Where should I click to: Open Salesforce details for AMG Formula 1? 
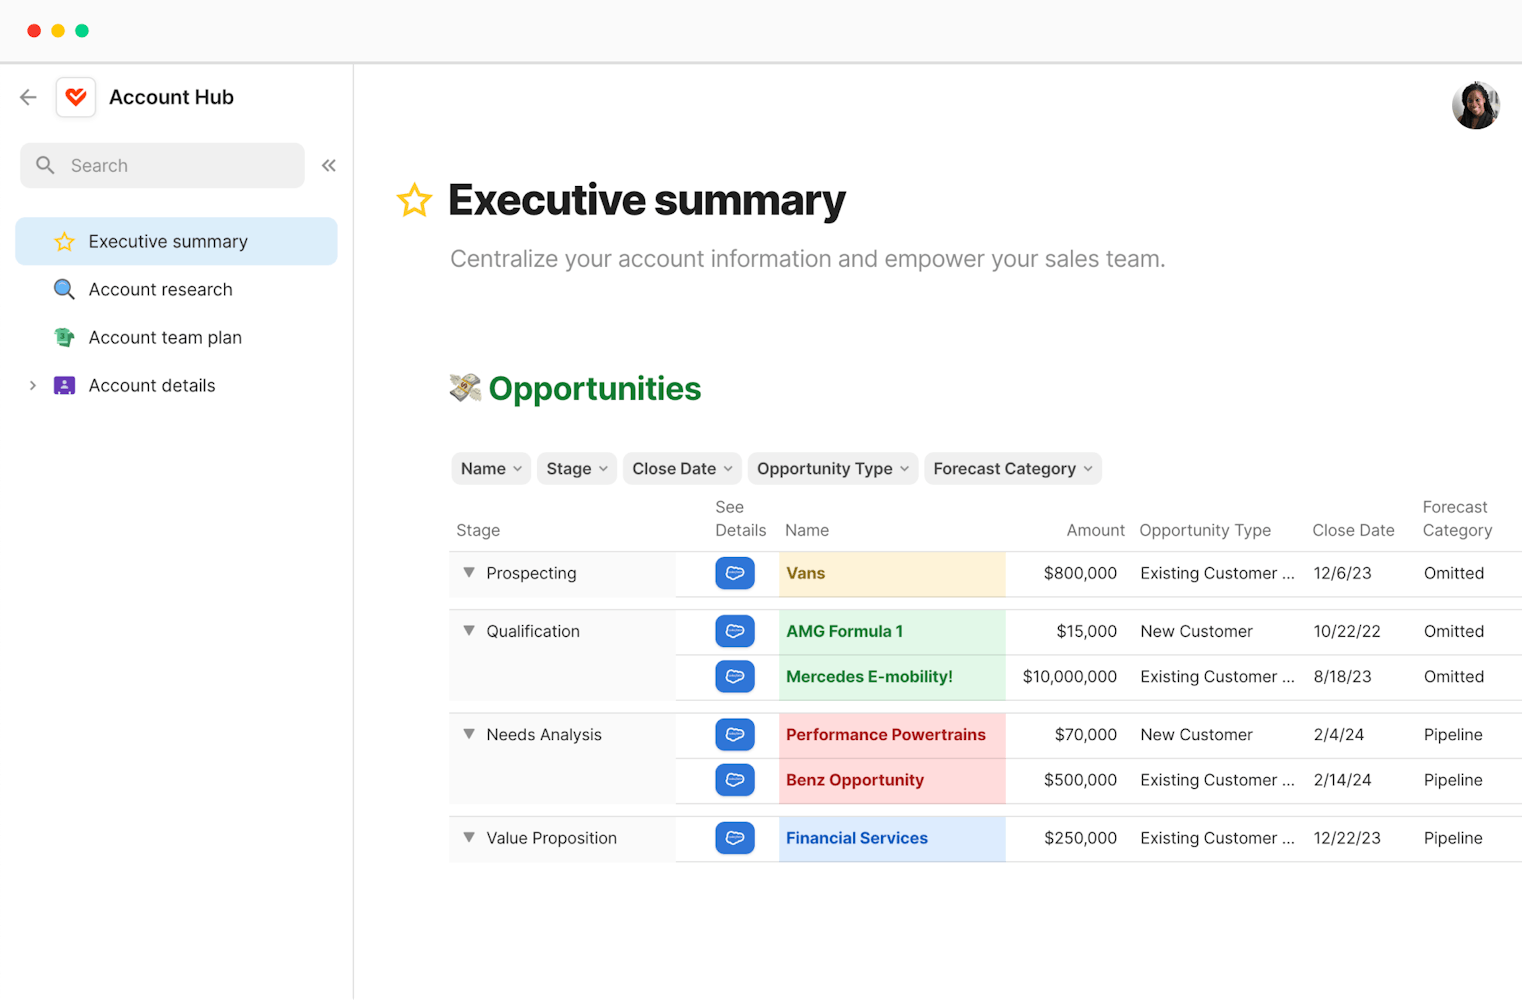pos(734,632)
